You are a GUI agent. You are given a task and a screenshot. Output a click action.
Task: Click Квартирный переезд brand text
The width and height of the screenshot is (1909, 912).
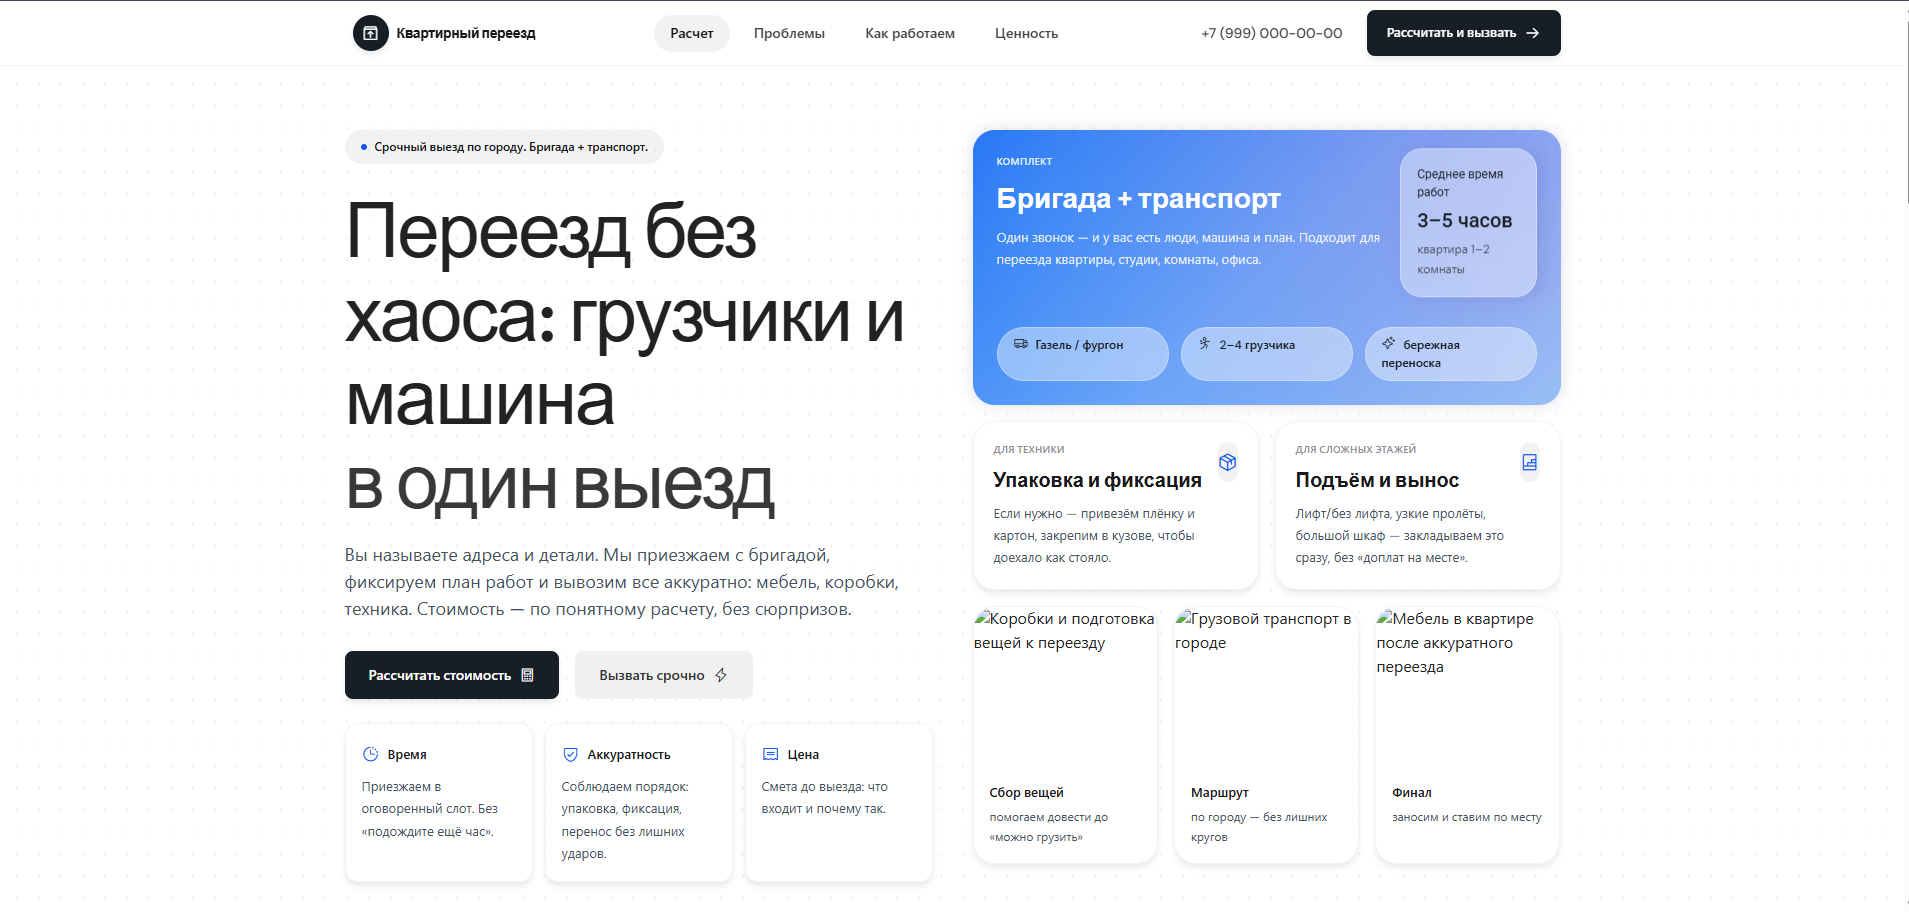click(x=466, y=33)
